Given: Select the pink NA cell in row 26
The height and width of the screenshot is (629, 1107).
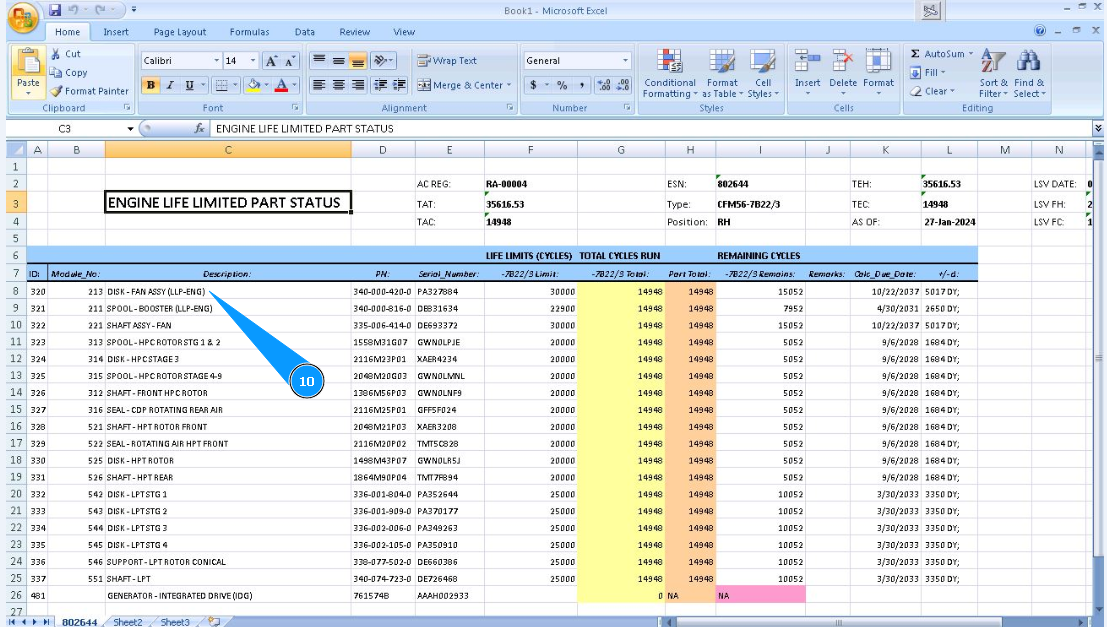Looking at the screenshot, I should point(760,595).
